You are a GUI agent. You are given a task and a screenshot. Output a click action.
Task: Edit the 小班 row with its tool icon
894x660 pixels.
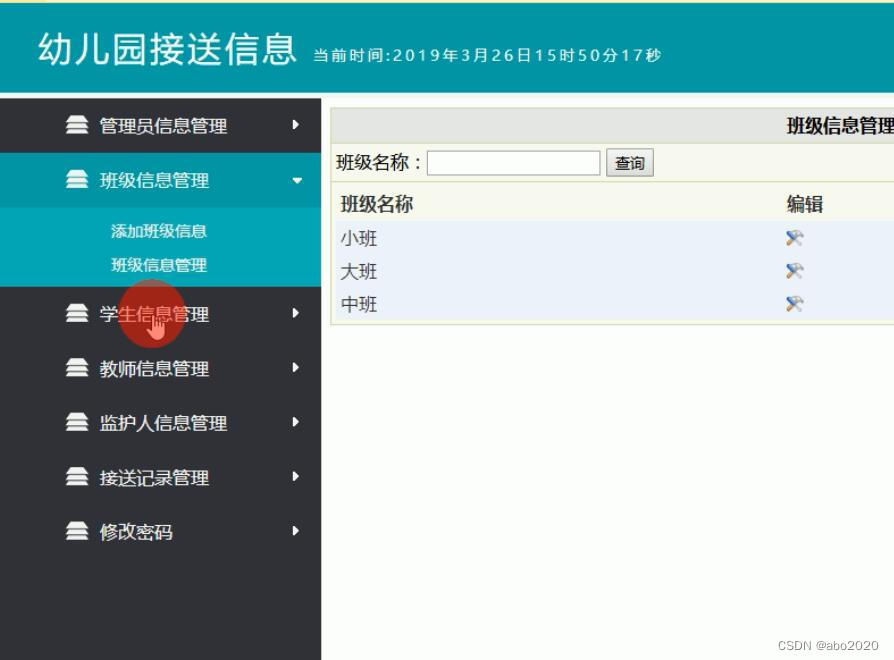(794, 238)
